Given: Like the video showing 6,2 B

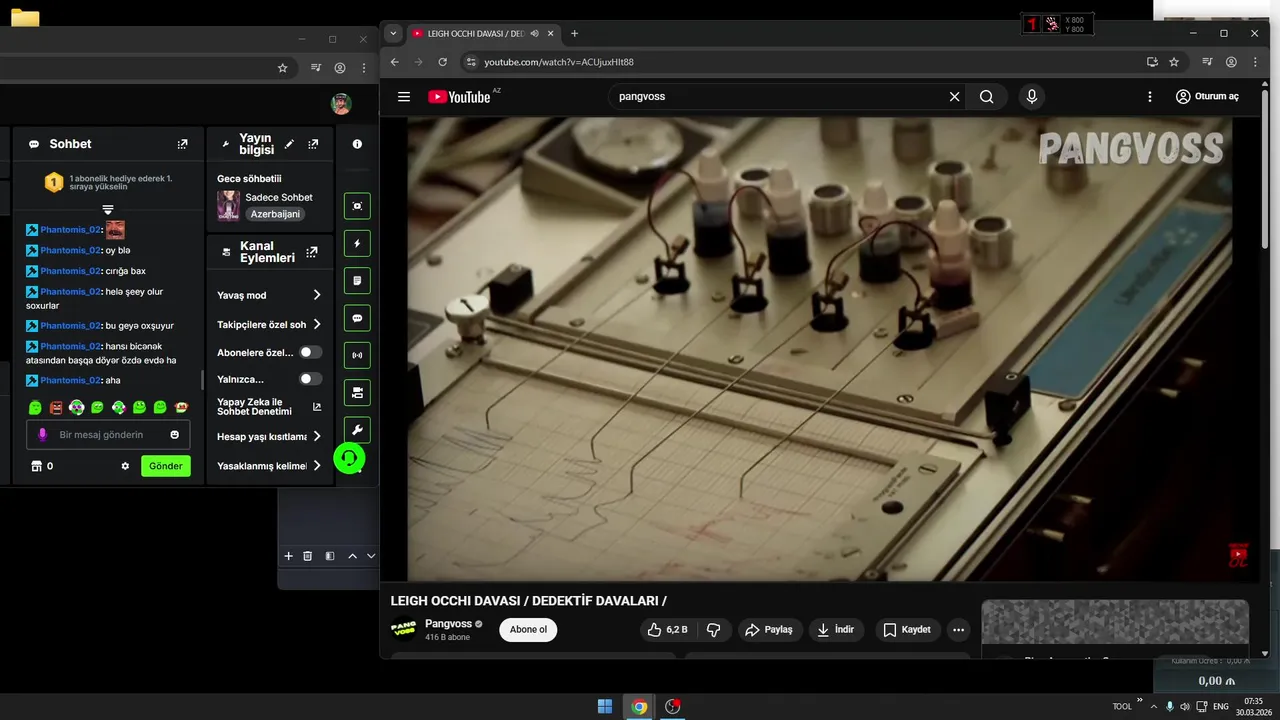Looking at the screenshot, I should click(x=667, y=630).
